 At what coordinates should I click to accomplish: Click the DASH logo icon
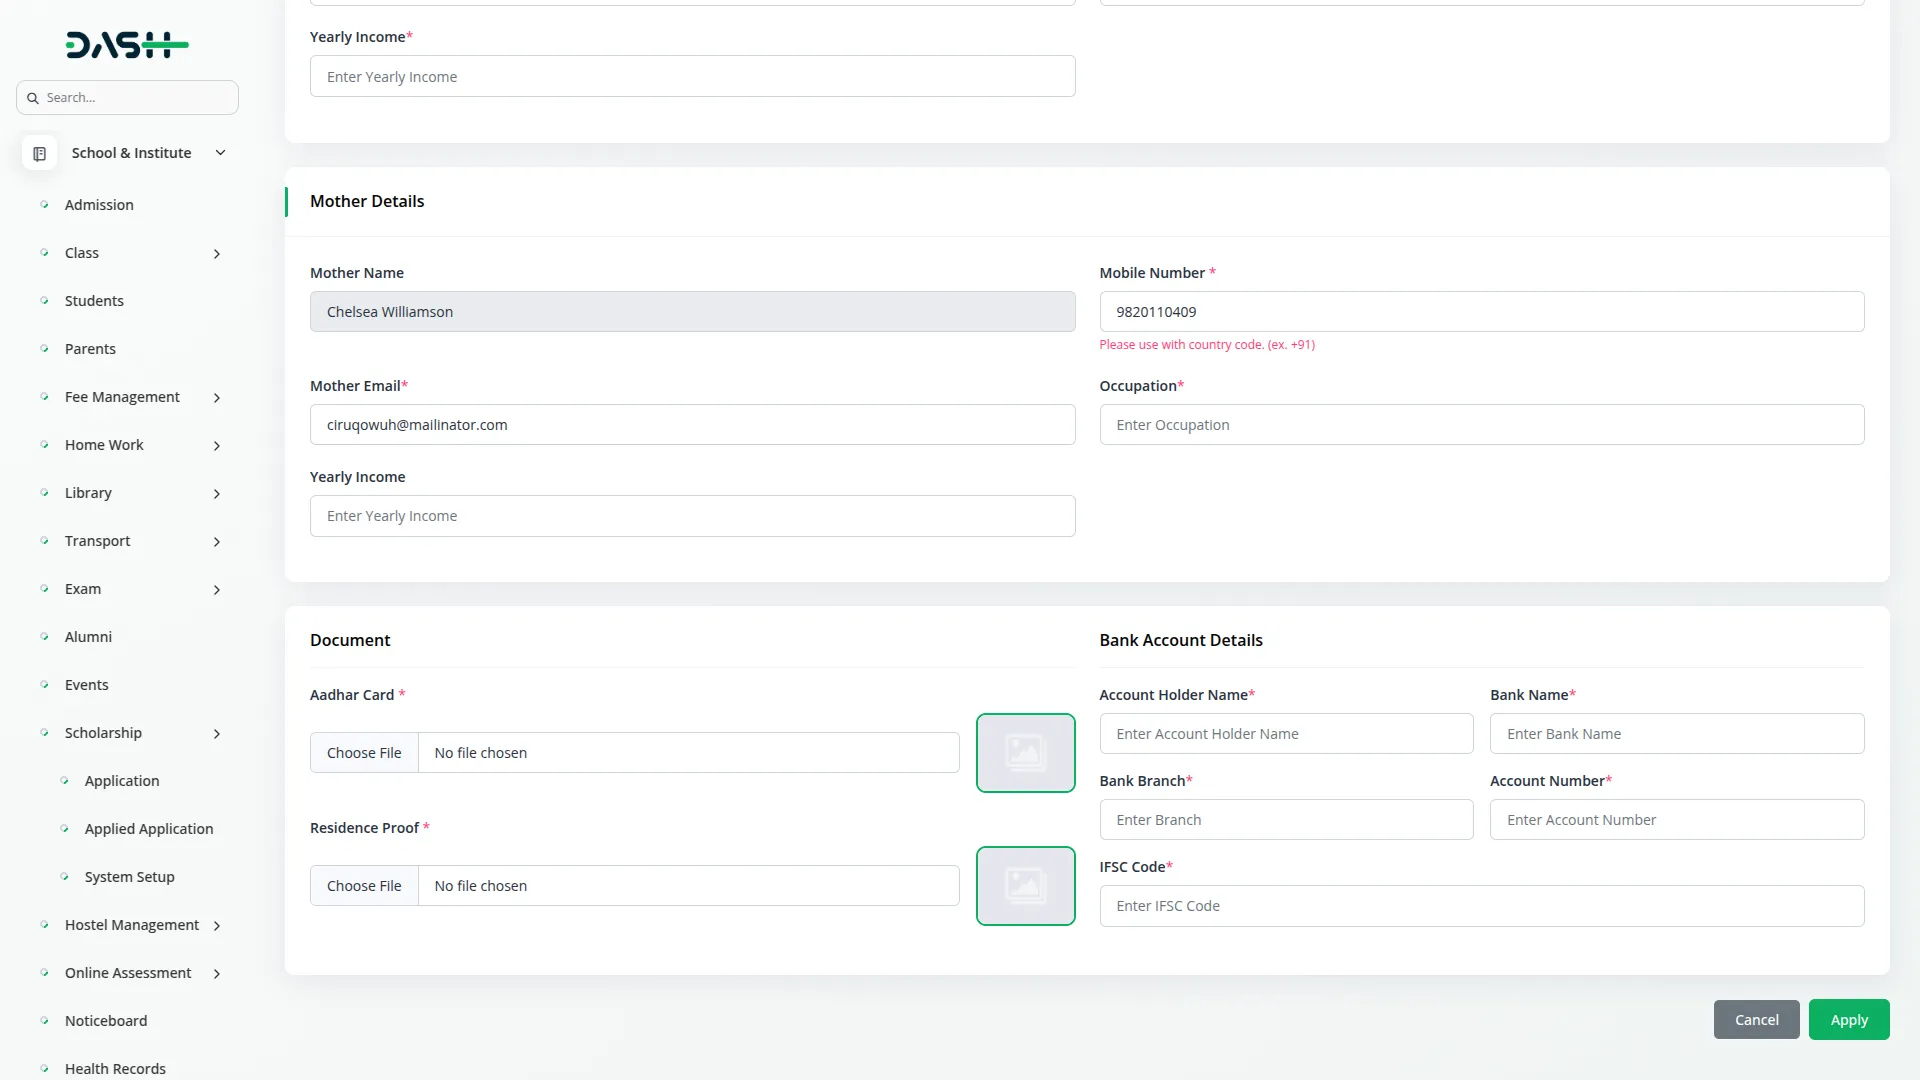tap(127, 45)
